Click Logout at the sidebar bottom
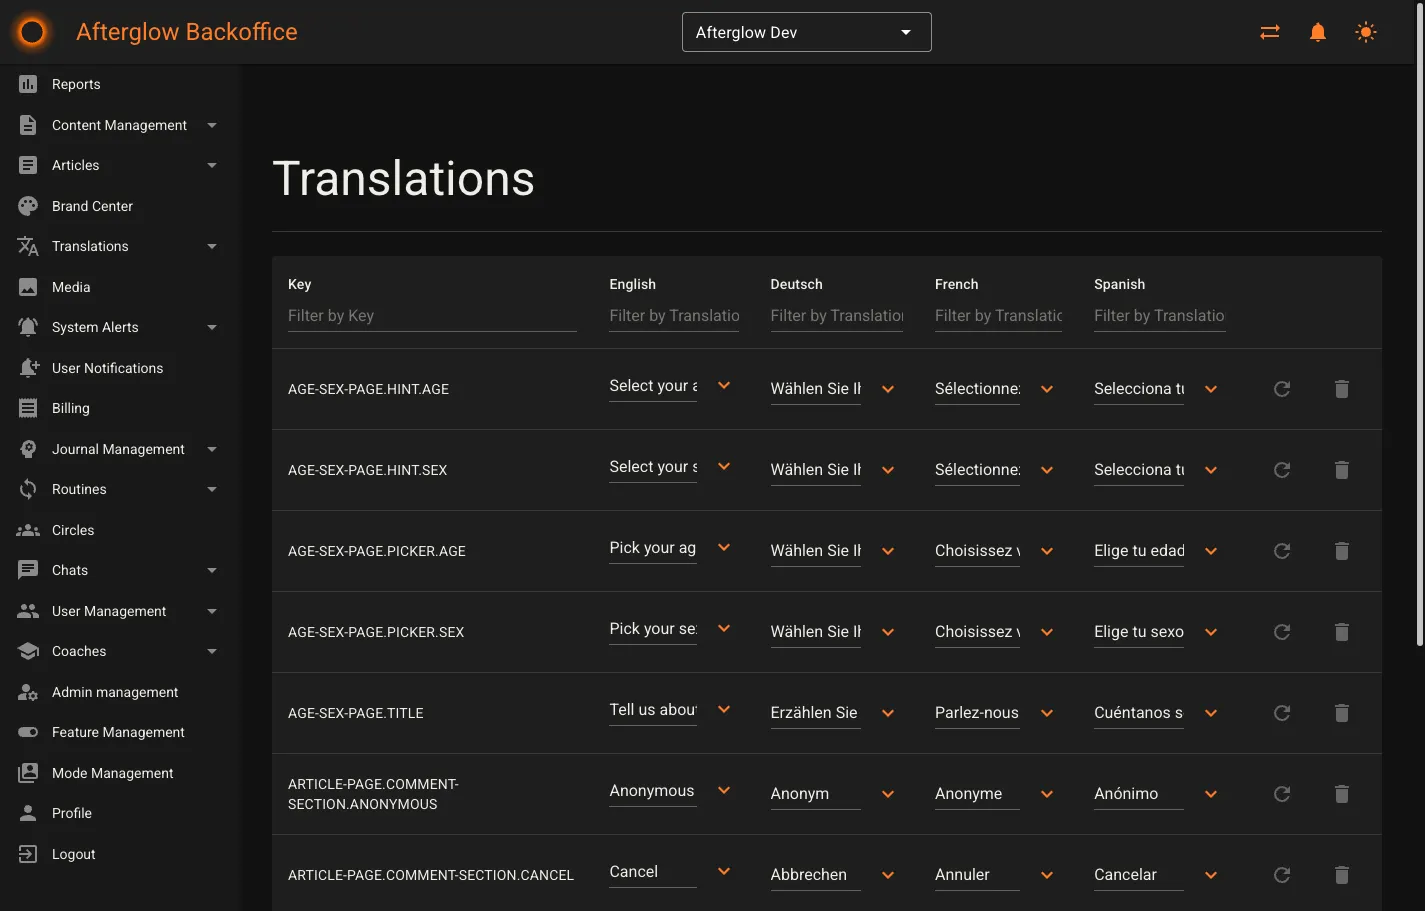1425x911 pixels. click(x=73, y=854)
